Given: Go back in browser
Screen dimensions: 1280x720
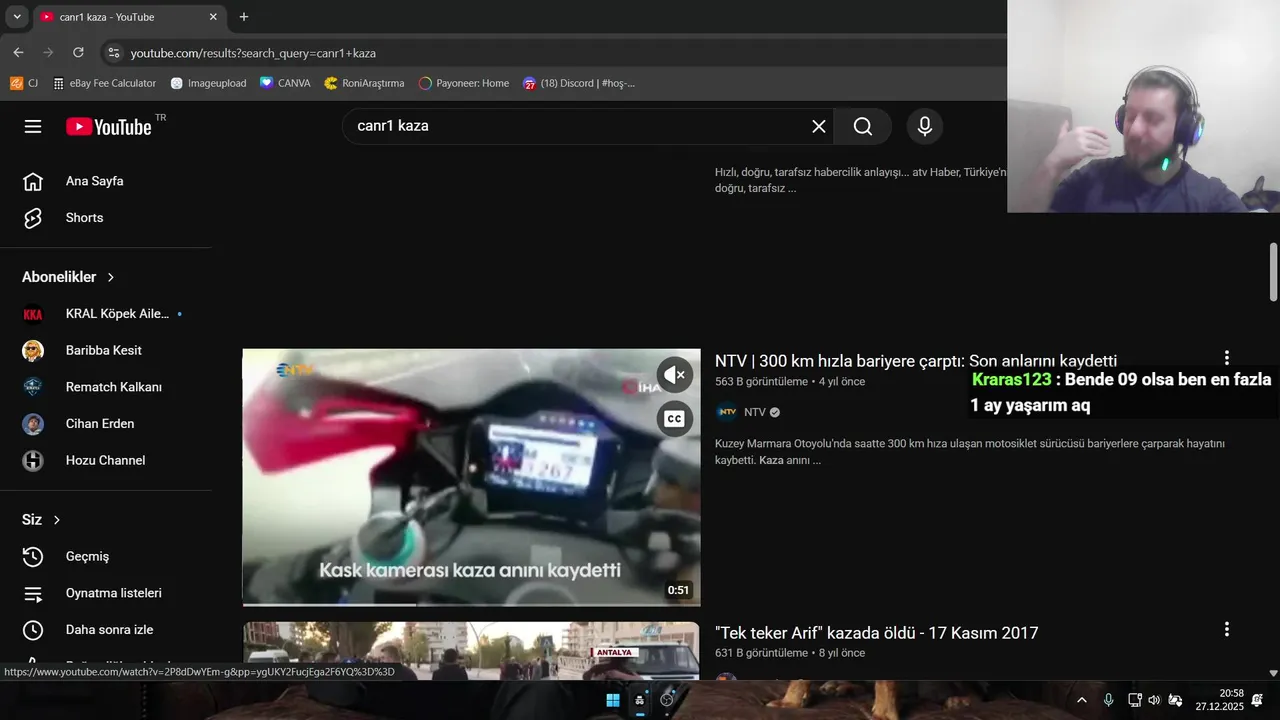Looking at the screenshot, I should pos(18,52).
